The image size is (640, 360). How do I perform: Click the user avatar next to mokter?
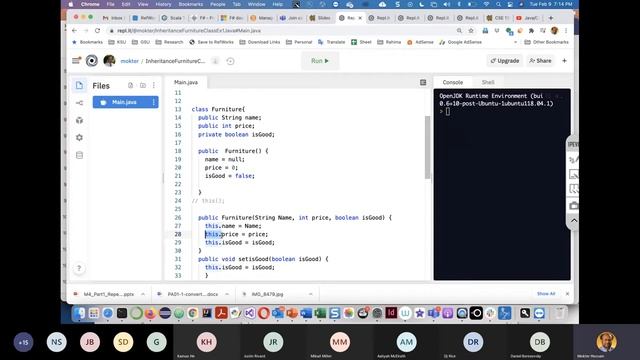tap(109, 61)
